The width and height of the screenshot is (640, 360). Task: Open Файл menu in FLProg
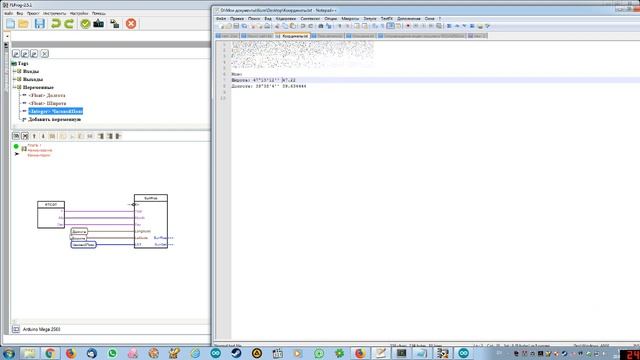(8, 13)
